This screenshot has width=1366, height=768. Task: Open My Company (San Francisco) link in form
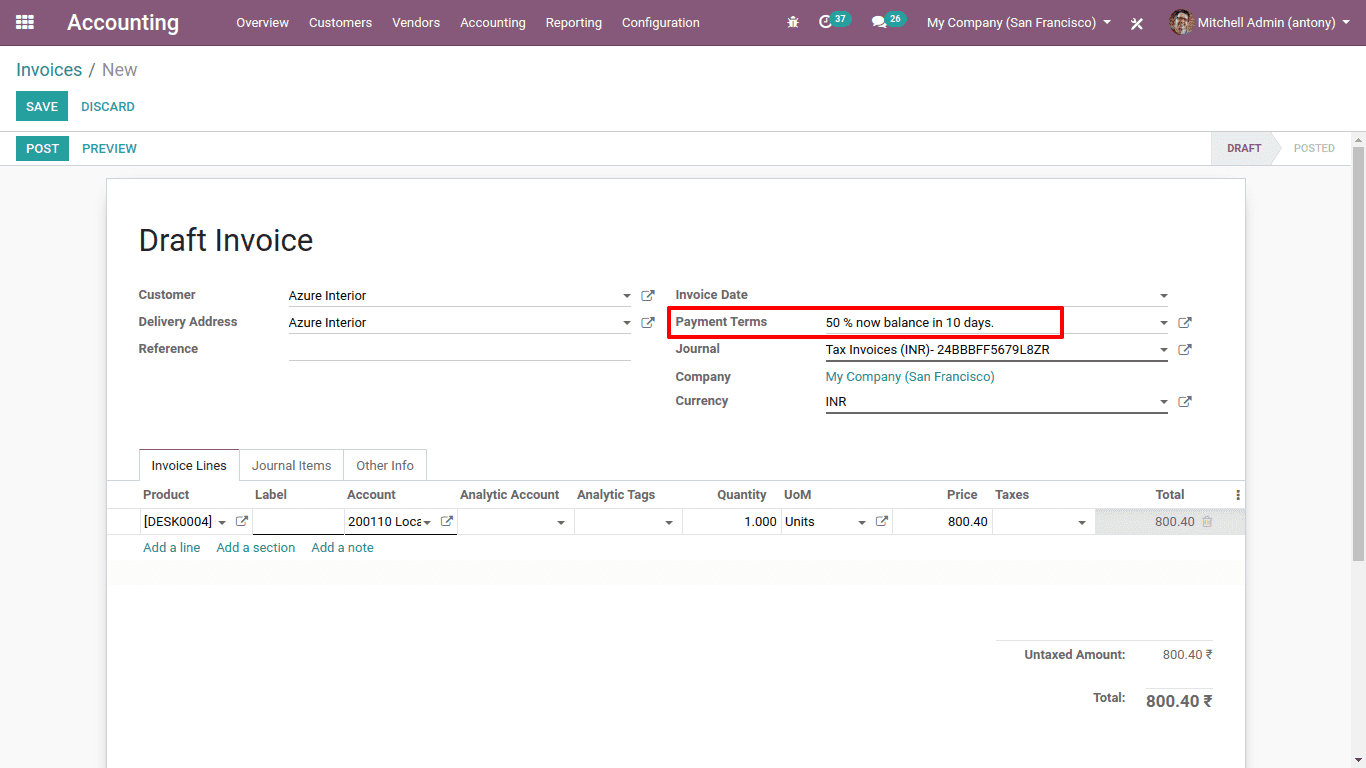(x=910, y=377)
